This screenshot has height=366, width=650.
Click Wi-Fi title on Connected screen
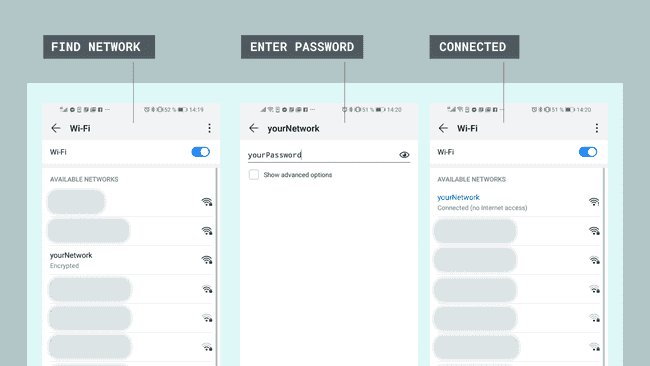tap(467, 128)
